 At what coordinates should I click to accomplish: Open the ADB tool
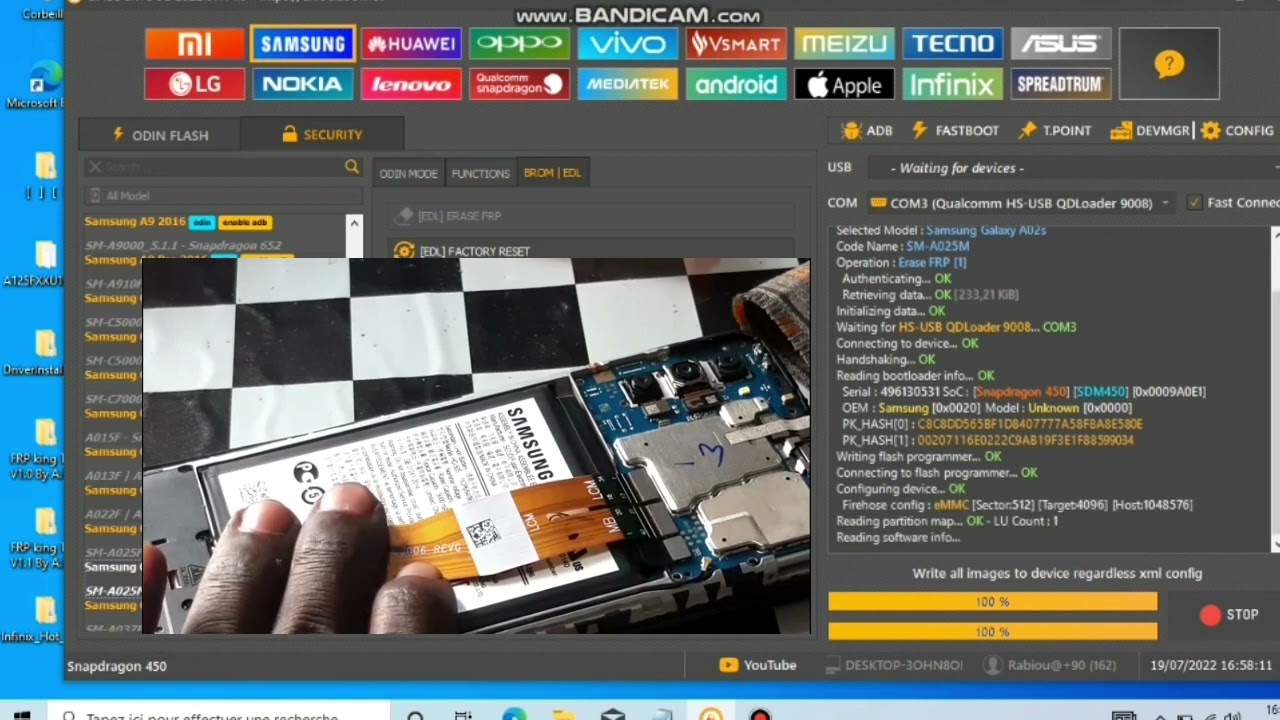tap(867, 131)
